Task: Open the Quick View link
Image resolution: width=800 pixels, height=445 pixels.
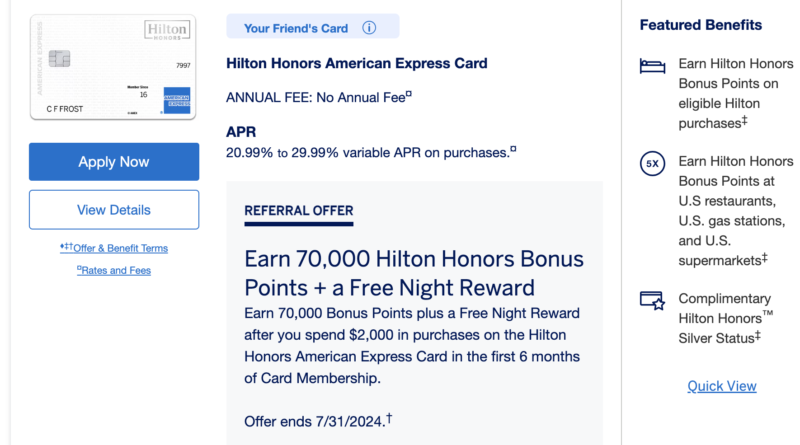Action: click(x=722, y=386)
